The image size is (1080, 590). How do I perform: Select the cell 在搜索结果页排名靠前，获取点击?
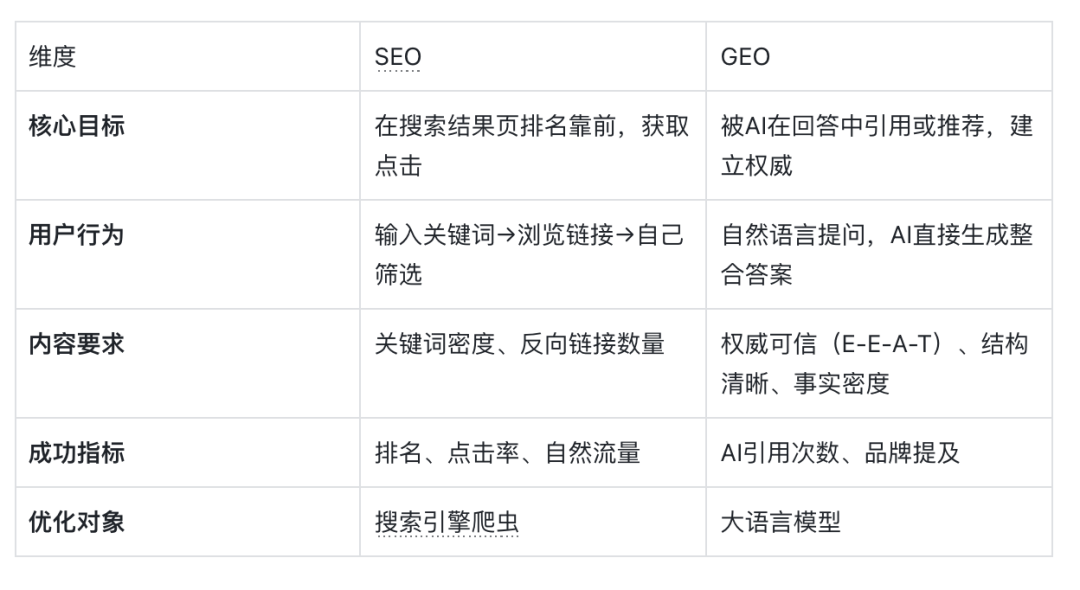[x=533, y=145]
